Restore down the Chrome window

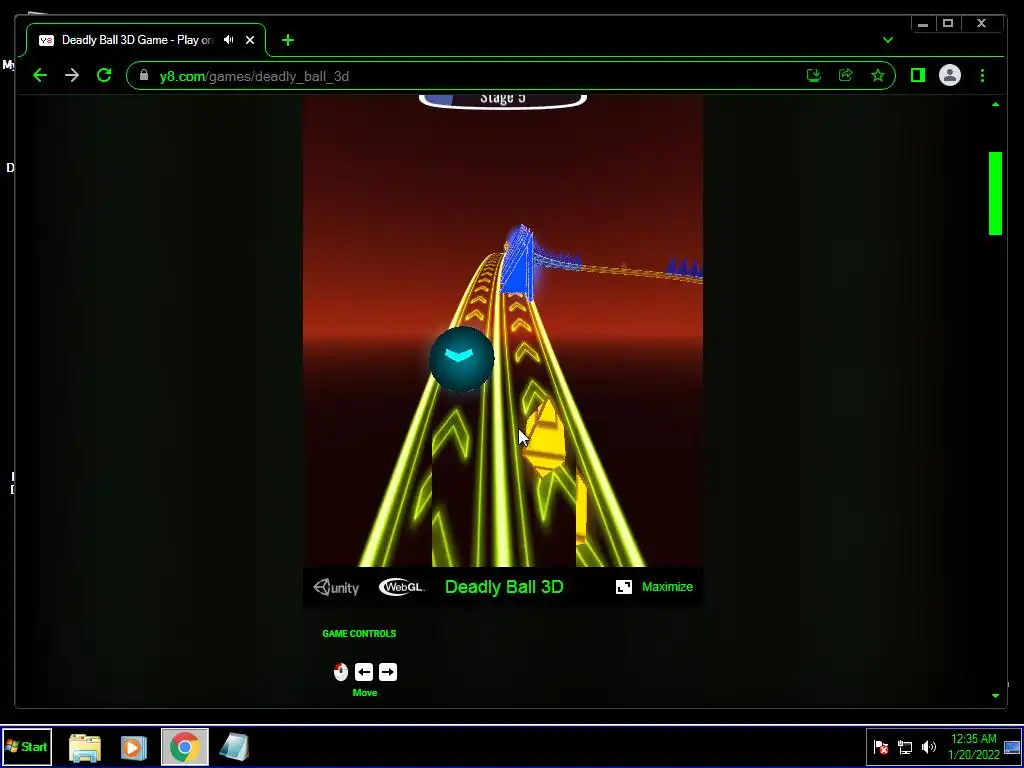pos(948,24)
